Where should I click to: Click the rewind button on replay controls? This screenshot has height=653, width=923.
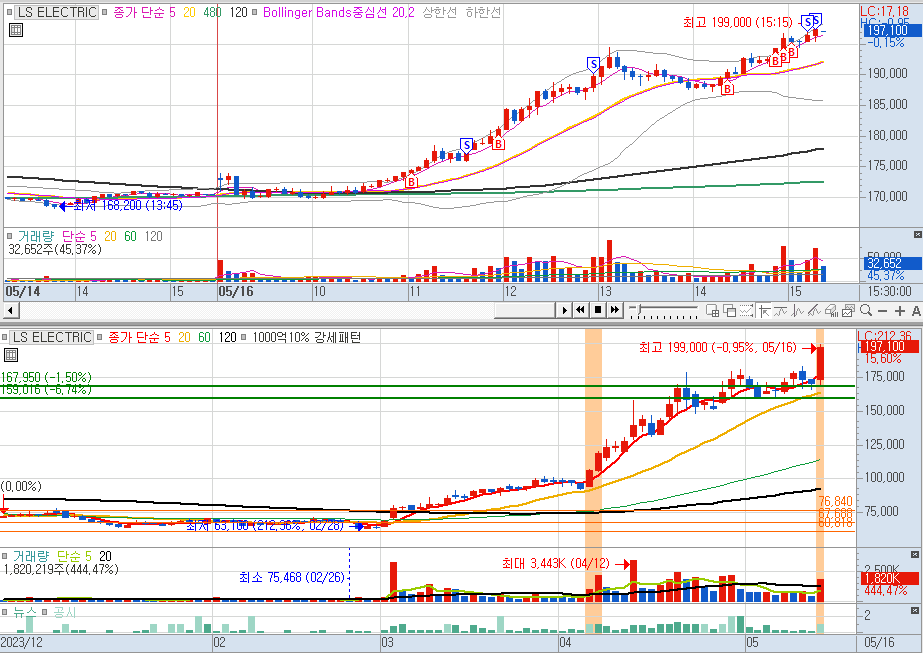580,310
